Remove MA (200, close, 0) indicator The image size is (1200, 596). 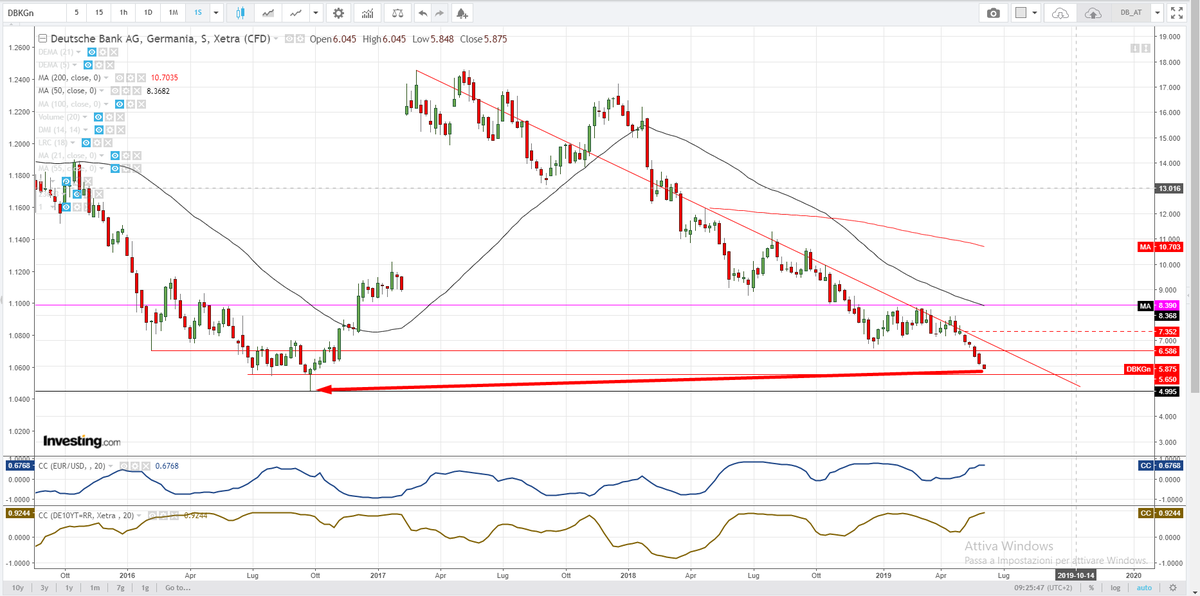141,78
